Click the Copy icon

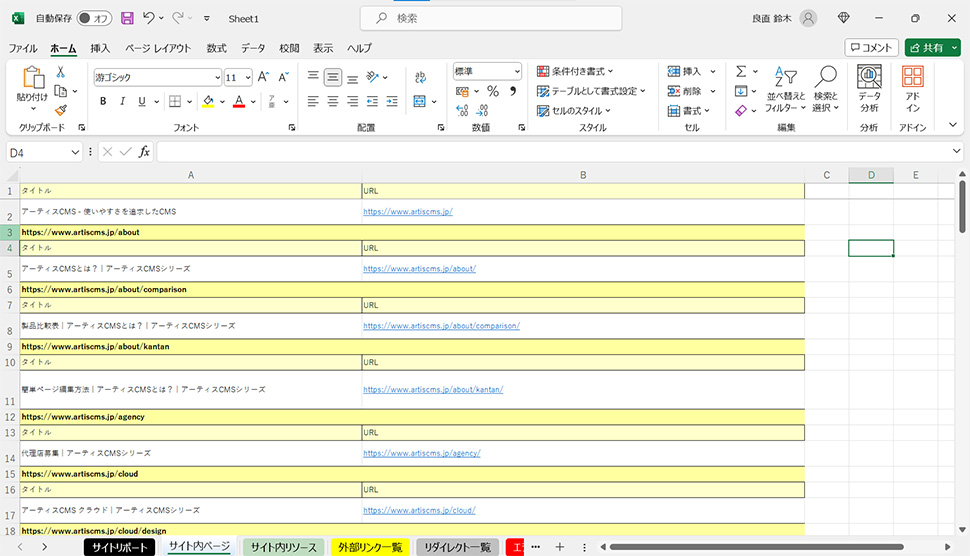pos(61,92)
